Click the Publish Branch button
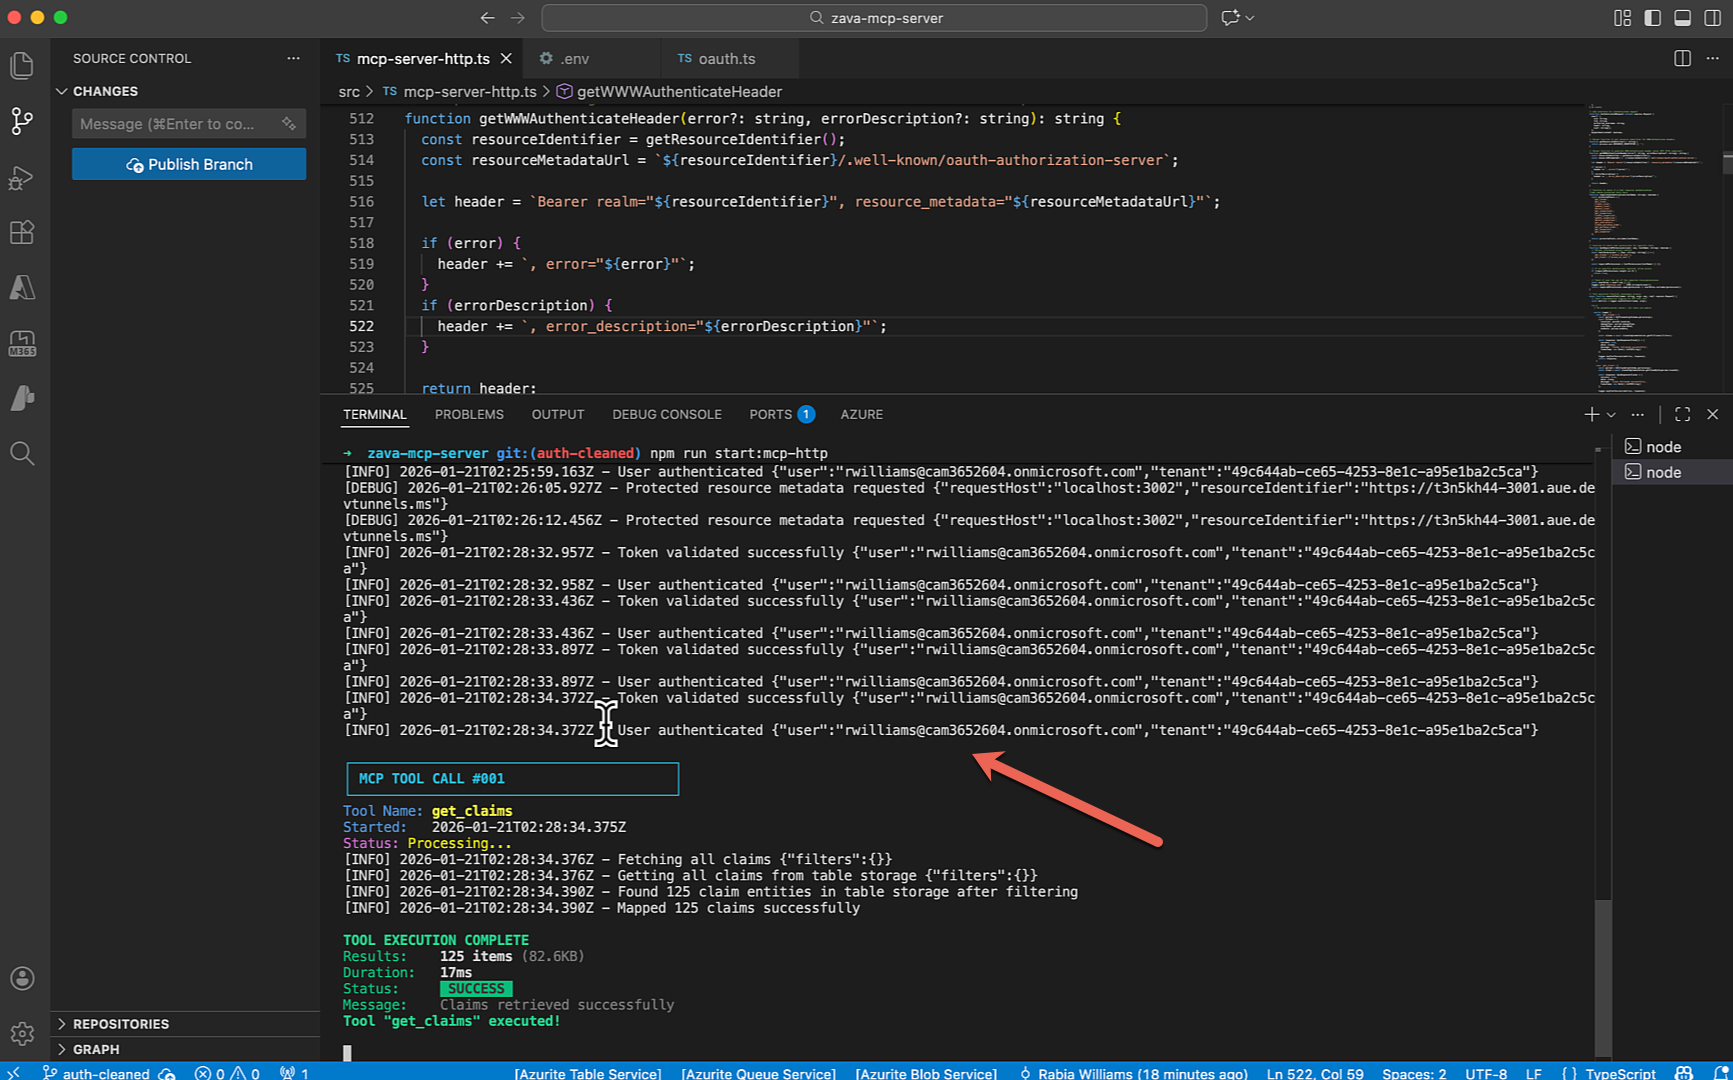Viewport: 1733px width, 1080px height. (188, 163)
